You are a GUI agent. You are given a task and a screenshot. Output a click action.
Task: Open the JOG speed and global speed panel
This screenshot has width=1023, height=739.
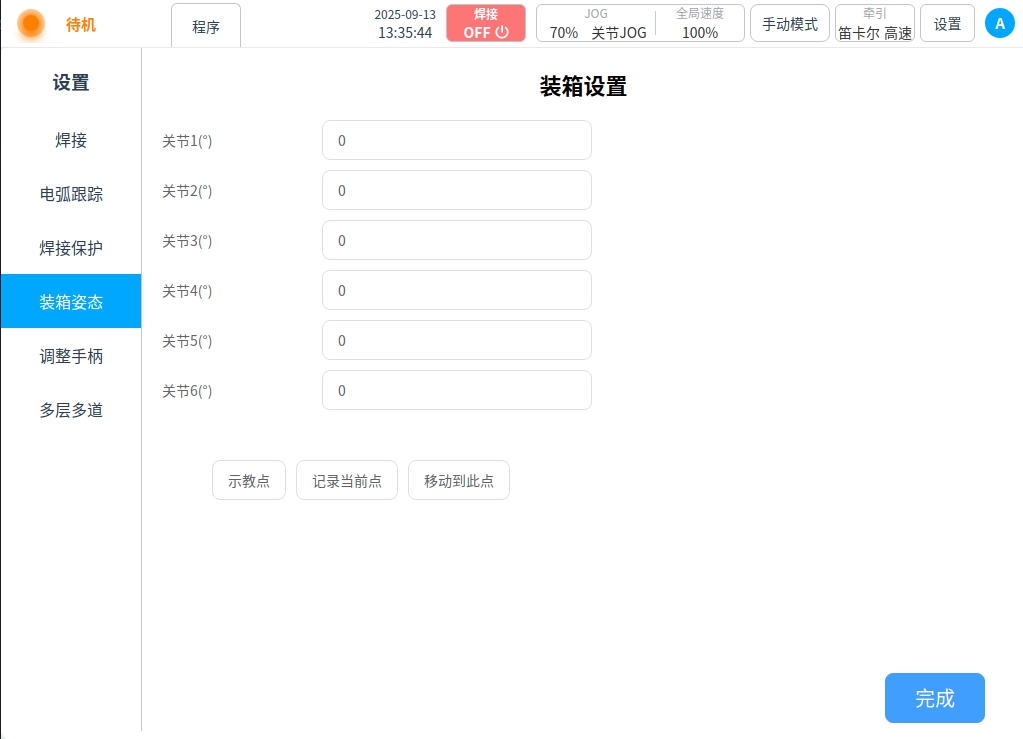coord(640,23)
